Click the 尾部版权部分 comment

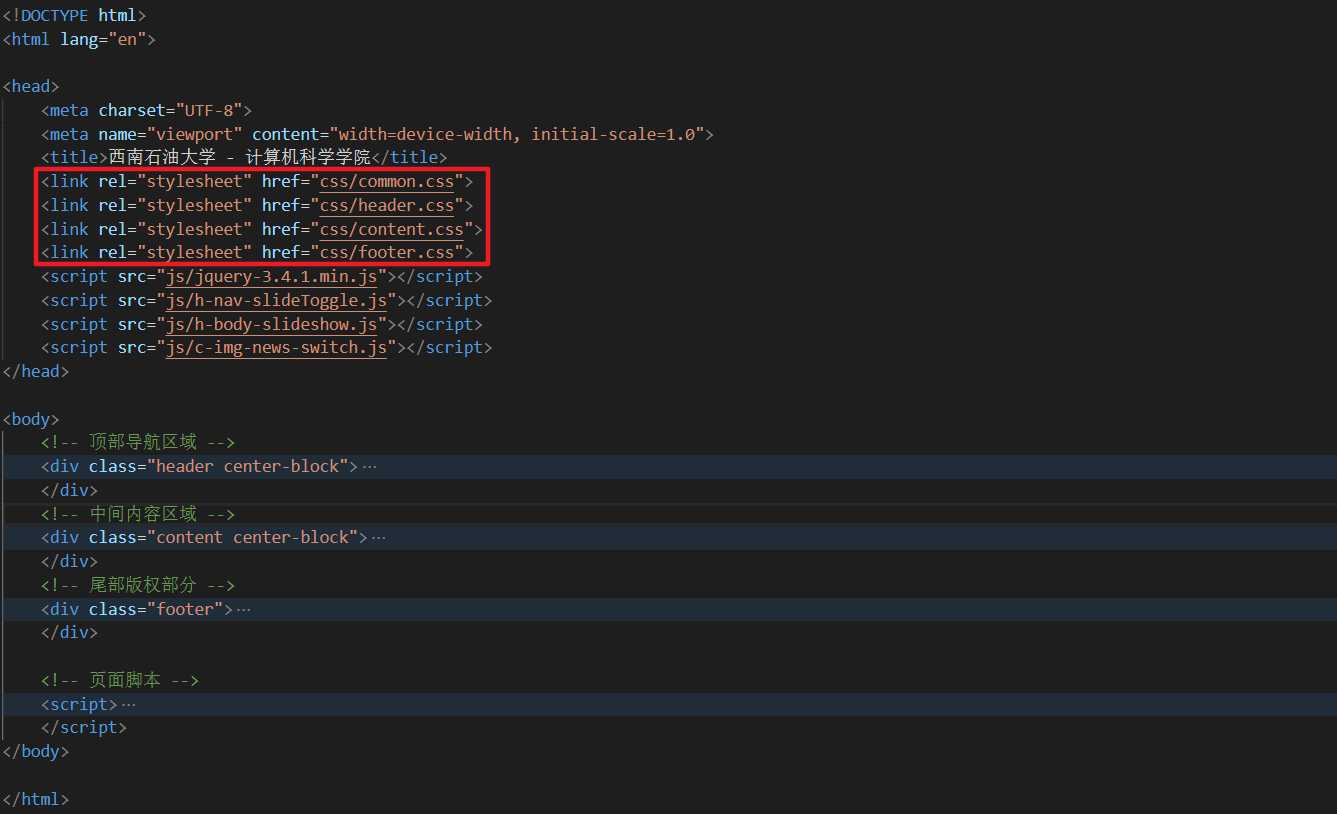(x=138, y=585)
